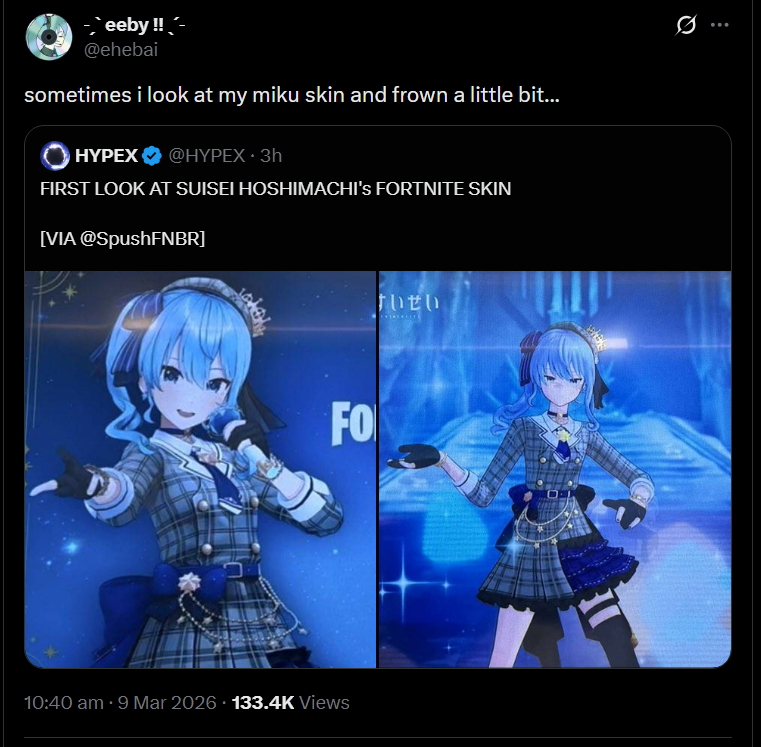The image size is (761, 747).
Task: Open the three-dot more options menu
Action: point(719,25)
